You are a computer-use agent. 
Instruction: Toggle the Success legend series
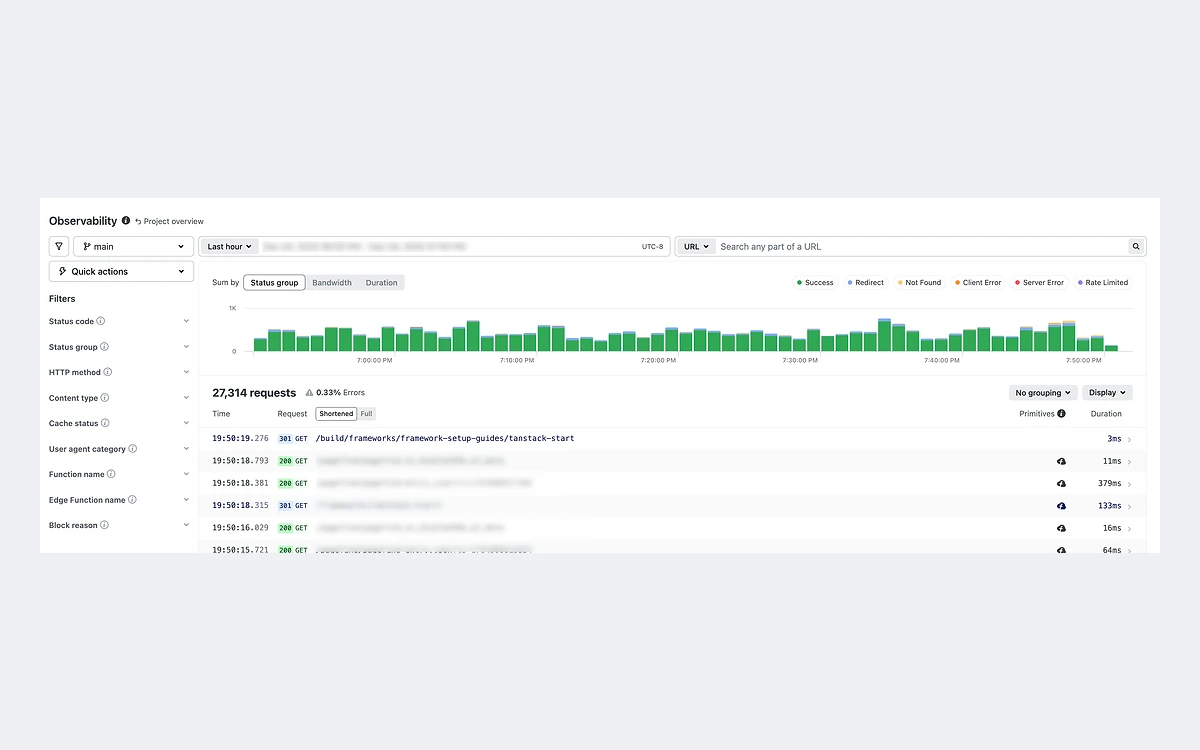point(815,283)
